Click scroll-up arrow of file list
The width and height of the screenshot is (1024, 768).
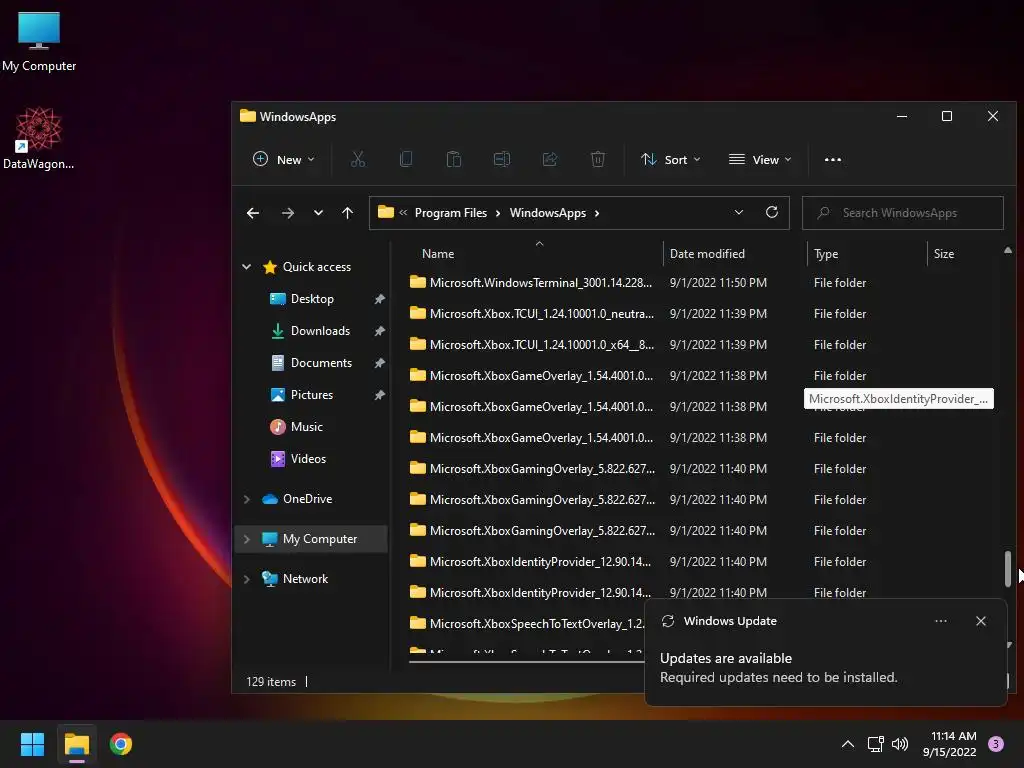point(1008,250)
